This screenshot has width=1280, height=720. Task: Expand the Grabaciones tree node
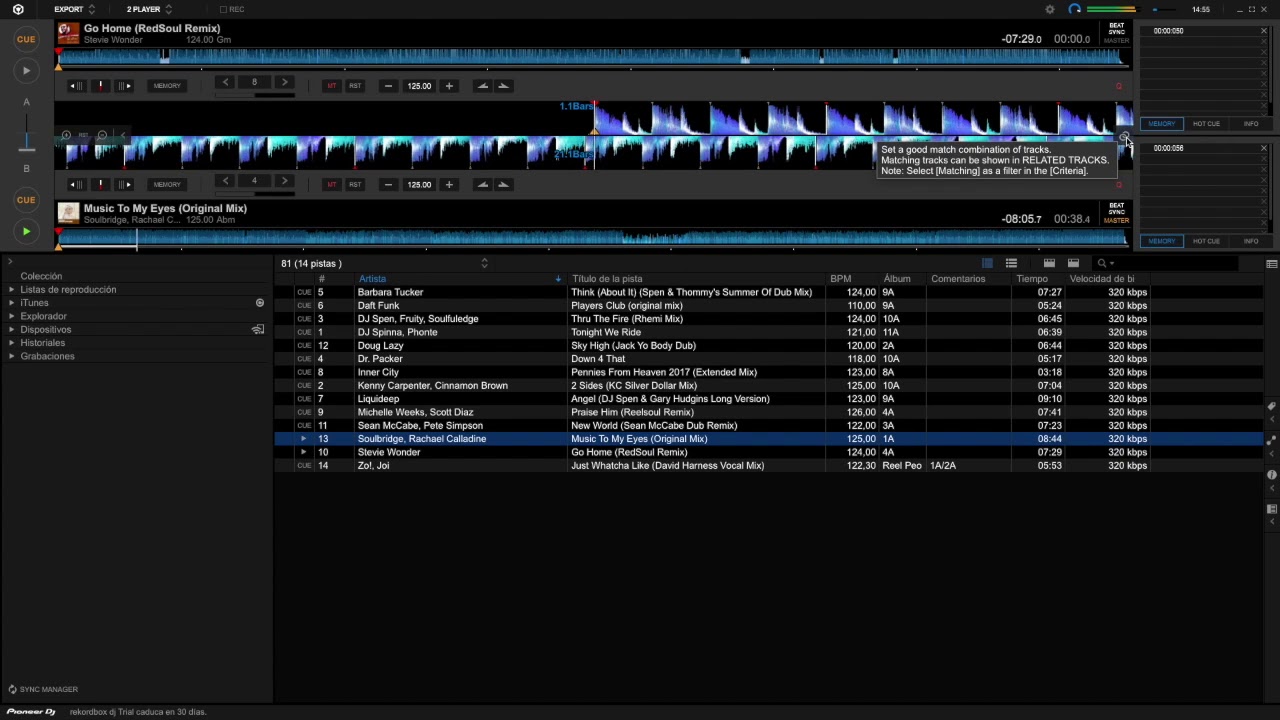click(12, 356)
